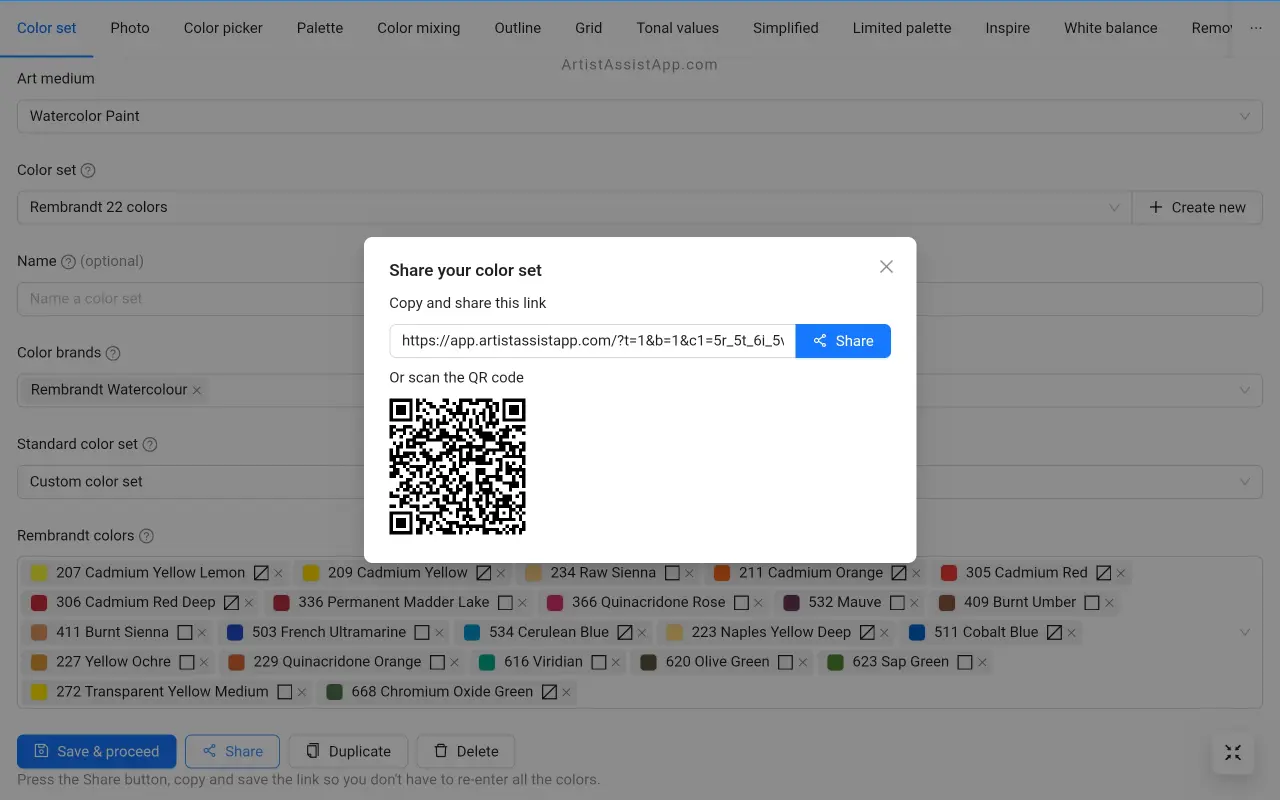Click the Save & proceed button
1280x800 pixels.
(97, 751)
